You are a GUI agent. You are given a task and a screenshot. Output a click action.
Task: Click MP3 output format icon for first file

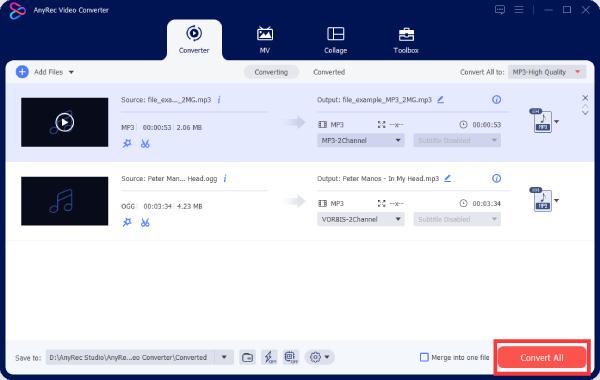(x=541, y=121)
